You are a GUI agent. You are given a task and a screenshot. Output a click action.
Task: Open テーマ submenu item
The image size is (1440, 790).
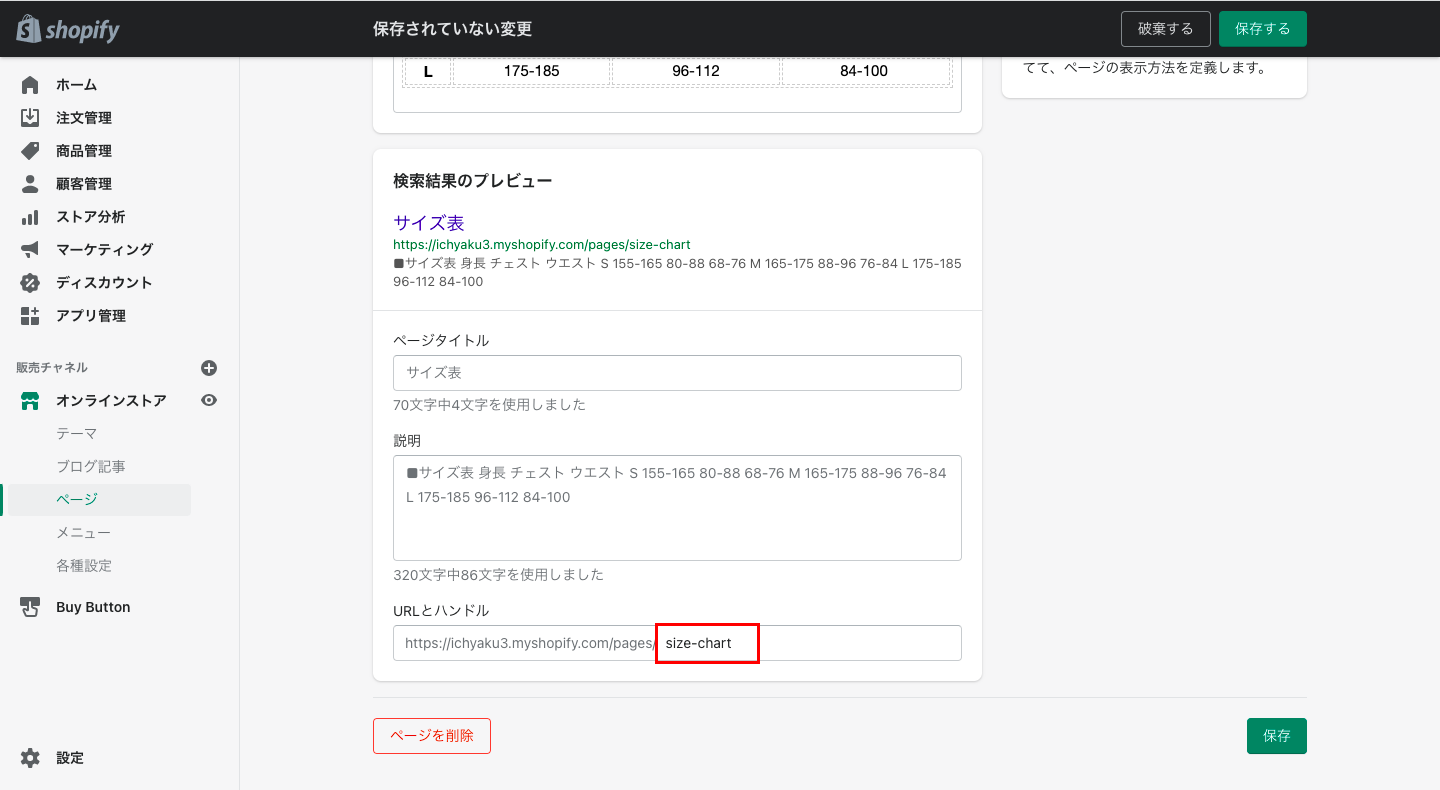pos(77,434)
